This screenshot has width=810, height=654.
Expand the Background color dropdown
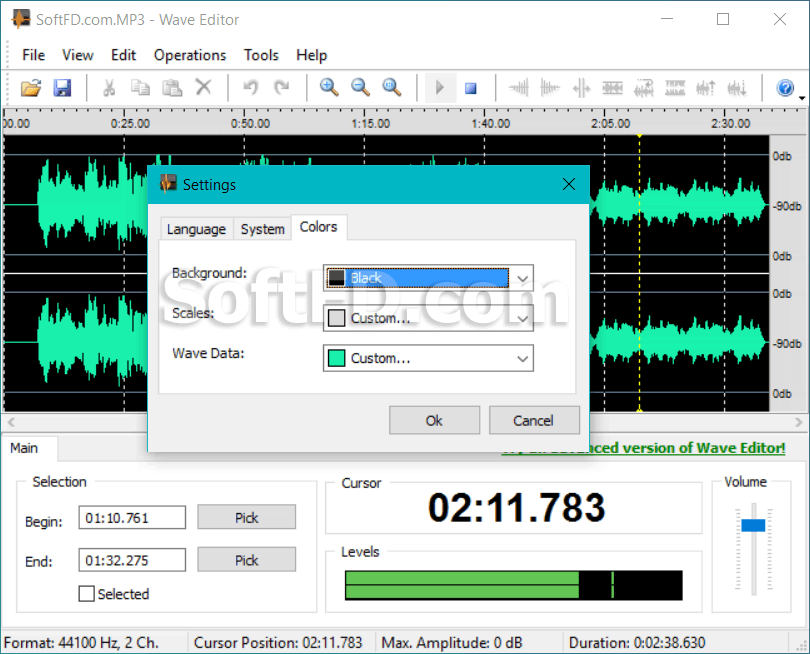[x=522, y=278]
